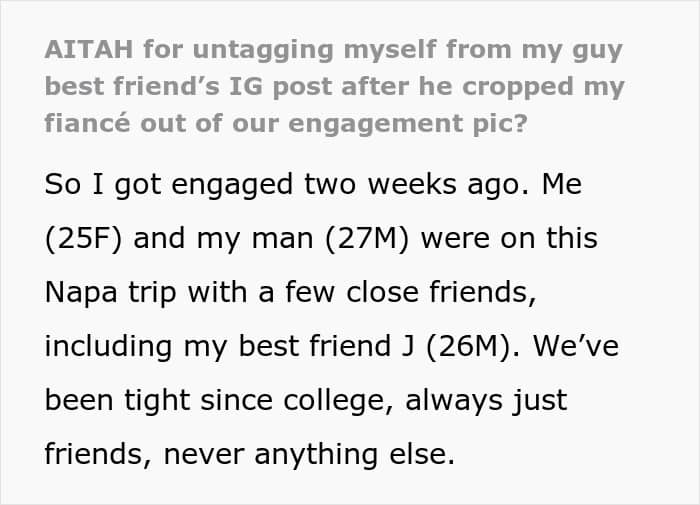Screen dimensions: 700x505
Task: Click the word 'engaged' in the first sentence
Action: pyautogui.click(x=232, y=185)
